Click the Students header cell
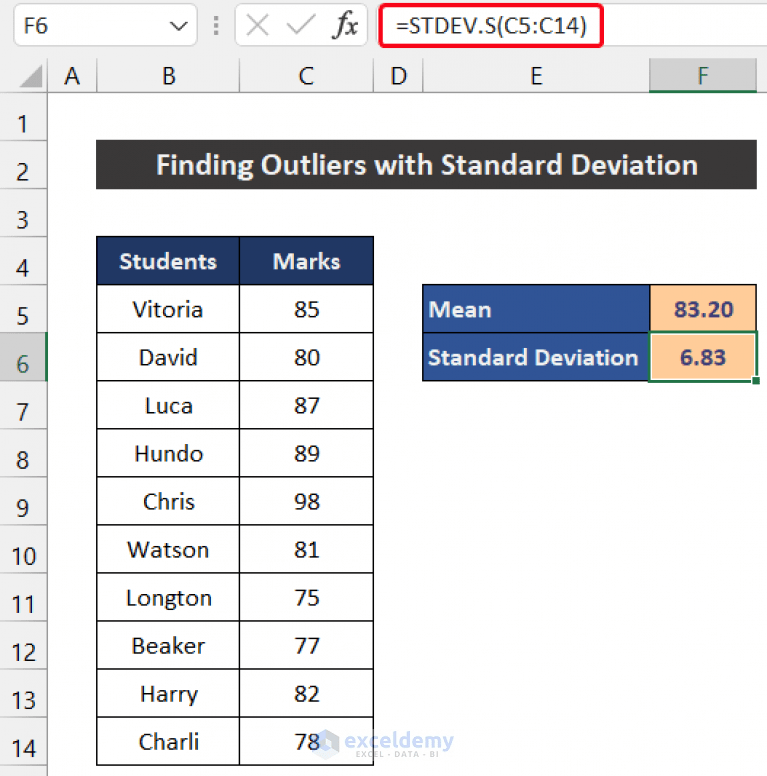Image resolution: width=767 pixels, height=776 pixels. pyautogui.click(x=168, y=261)
